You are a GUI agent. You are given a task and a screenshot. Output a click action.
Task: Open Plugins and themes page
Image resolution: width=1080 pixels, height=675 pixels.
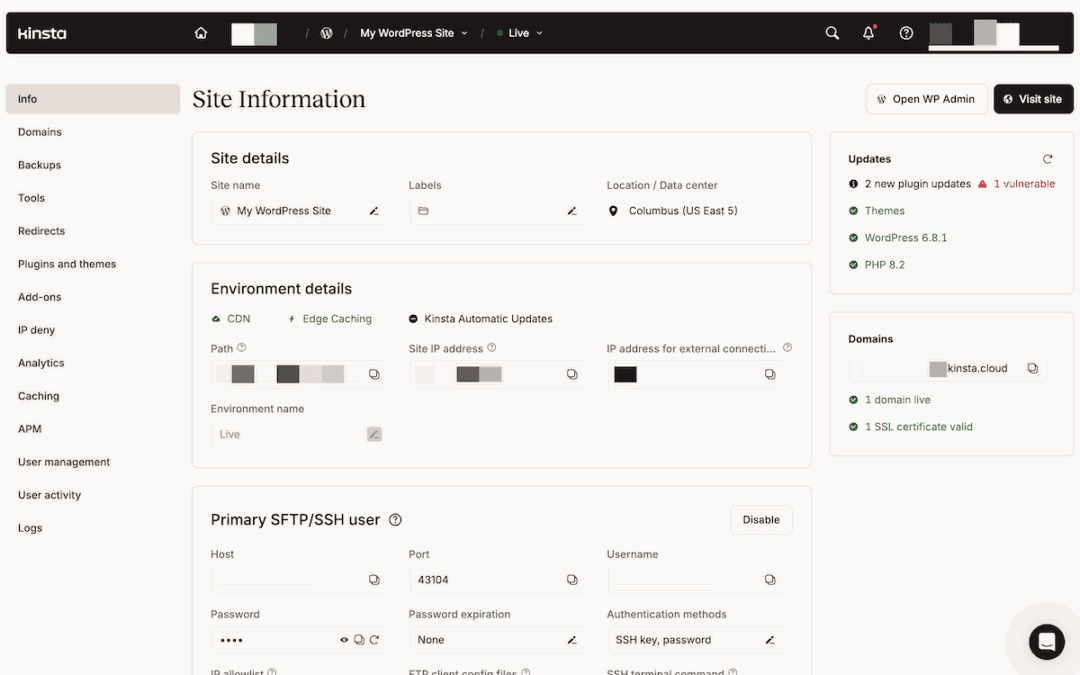click(67, 264)
